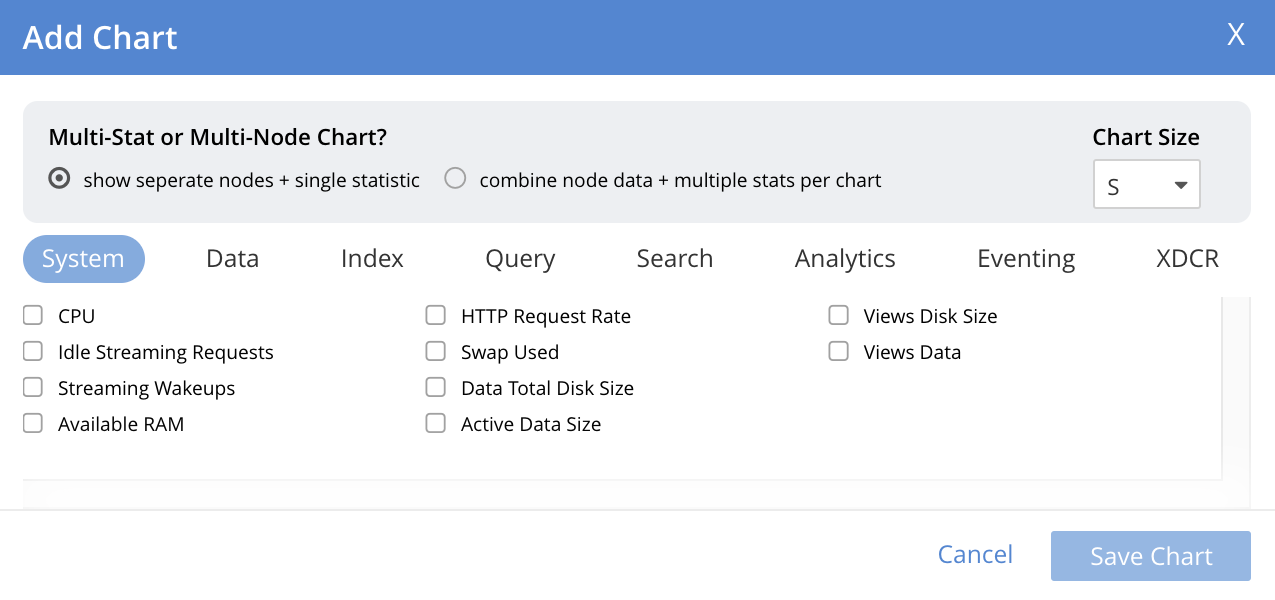Viewport: 1275px width, 600px height.
Task: Select 'combine node data + multiple stats' option
Action: click(455, 178)
